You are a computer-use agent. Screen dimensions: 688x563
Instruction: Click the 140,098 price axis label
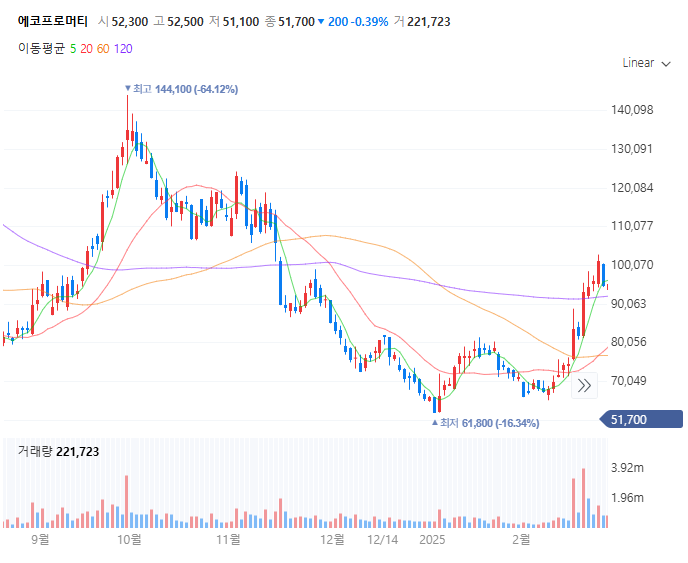[x=632, y=110]
